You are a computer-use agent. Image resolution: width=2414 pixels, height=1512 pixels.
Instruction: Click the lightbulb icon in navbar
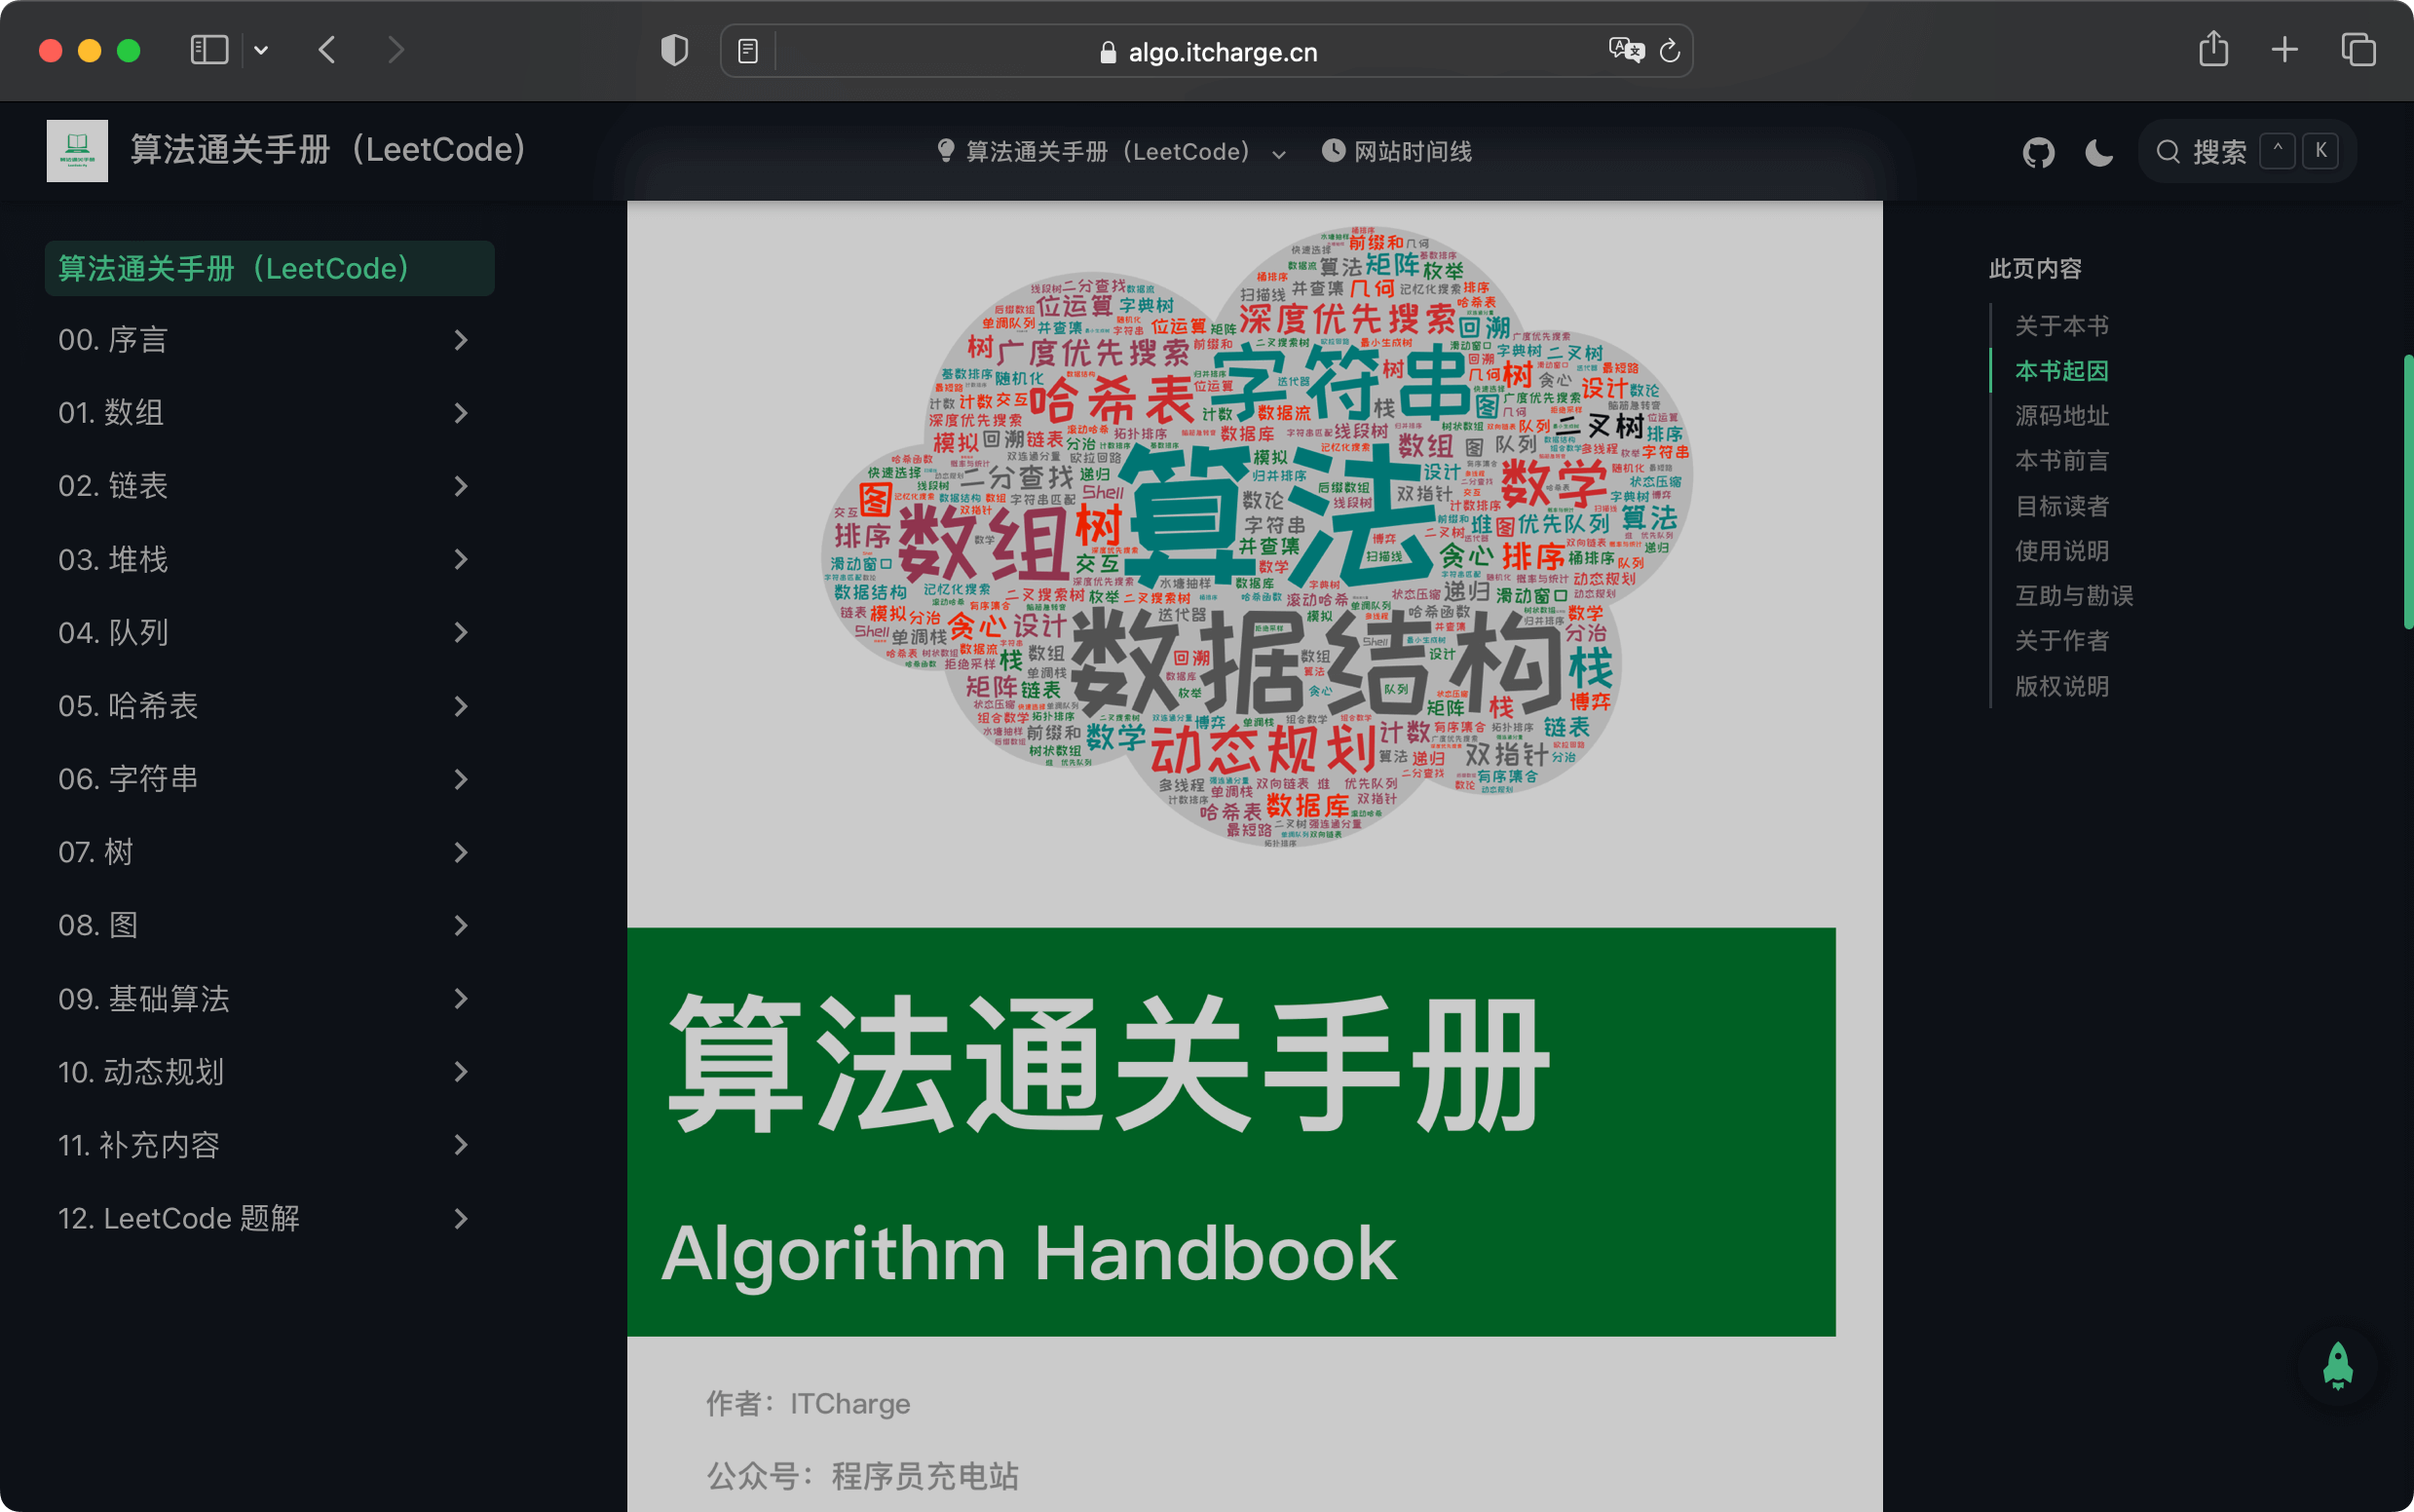[945, 151]
